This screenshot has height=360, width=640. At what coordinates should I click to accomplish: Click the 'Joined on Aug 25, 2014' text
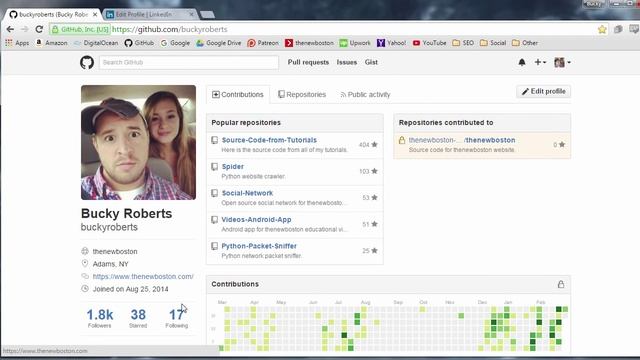131,289
